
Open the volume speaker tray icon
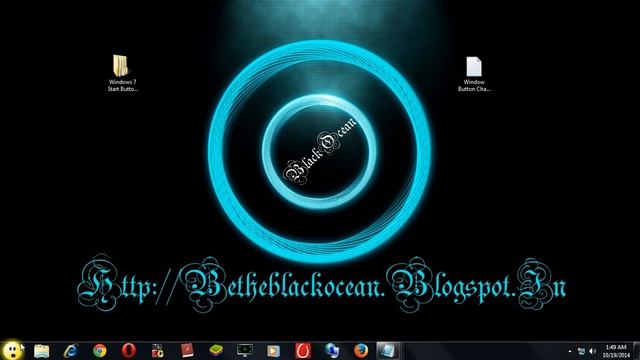(593, 351)
